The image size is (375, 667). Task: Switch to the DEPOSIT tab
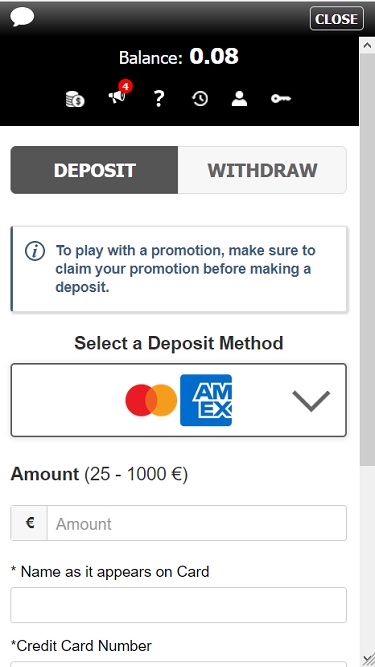coord(94,170)
